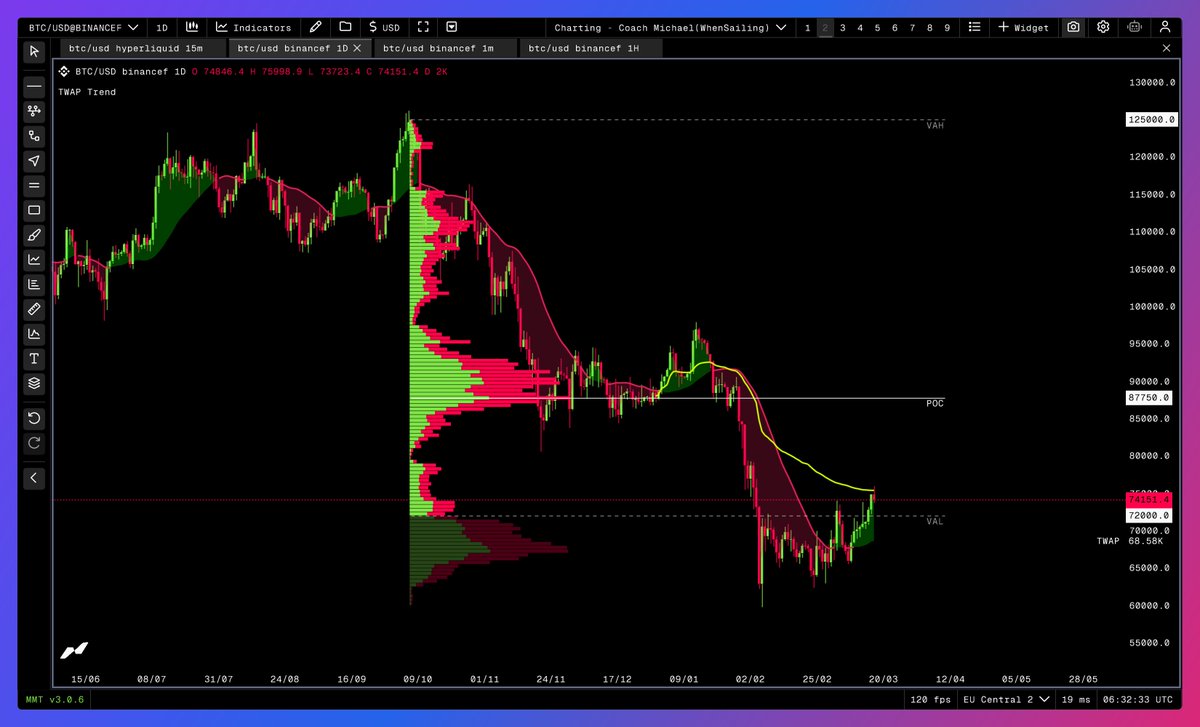Switch to workspace 6
This screenshot has height=727, width=1200.
(x=894, y=27)
